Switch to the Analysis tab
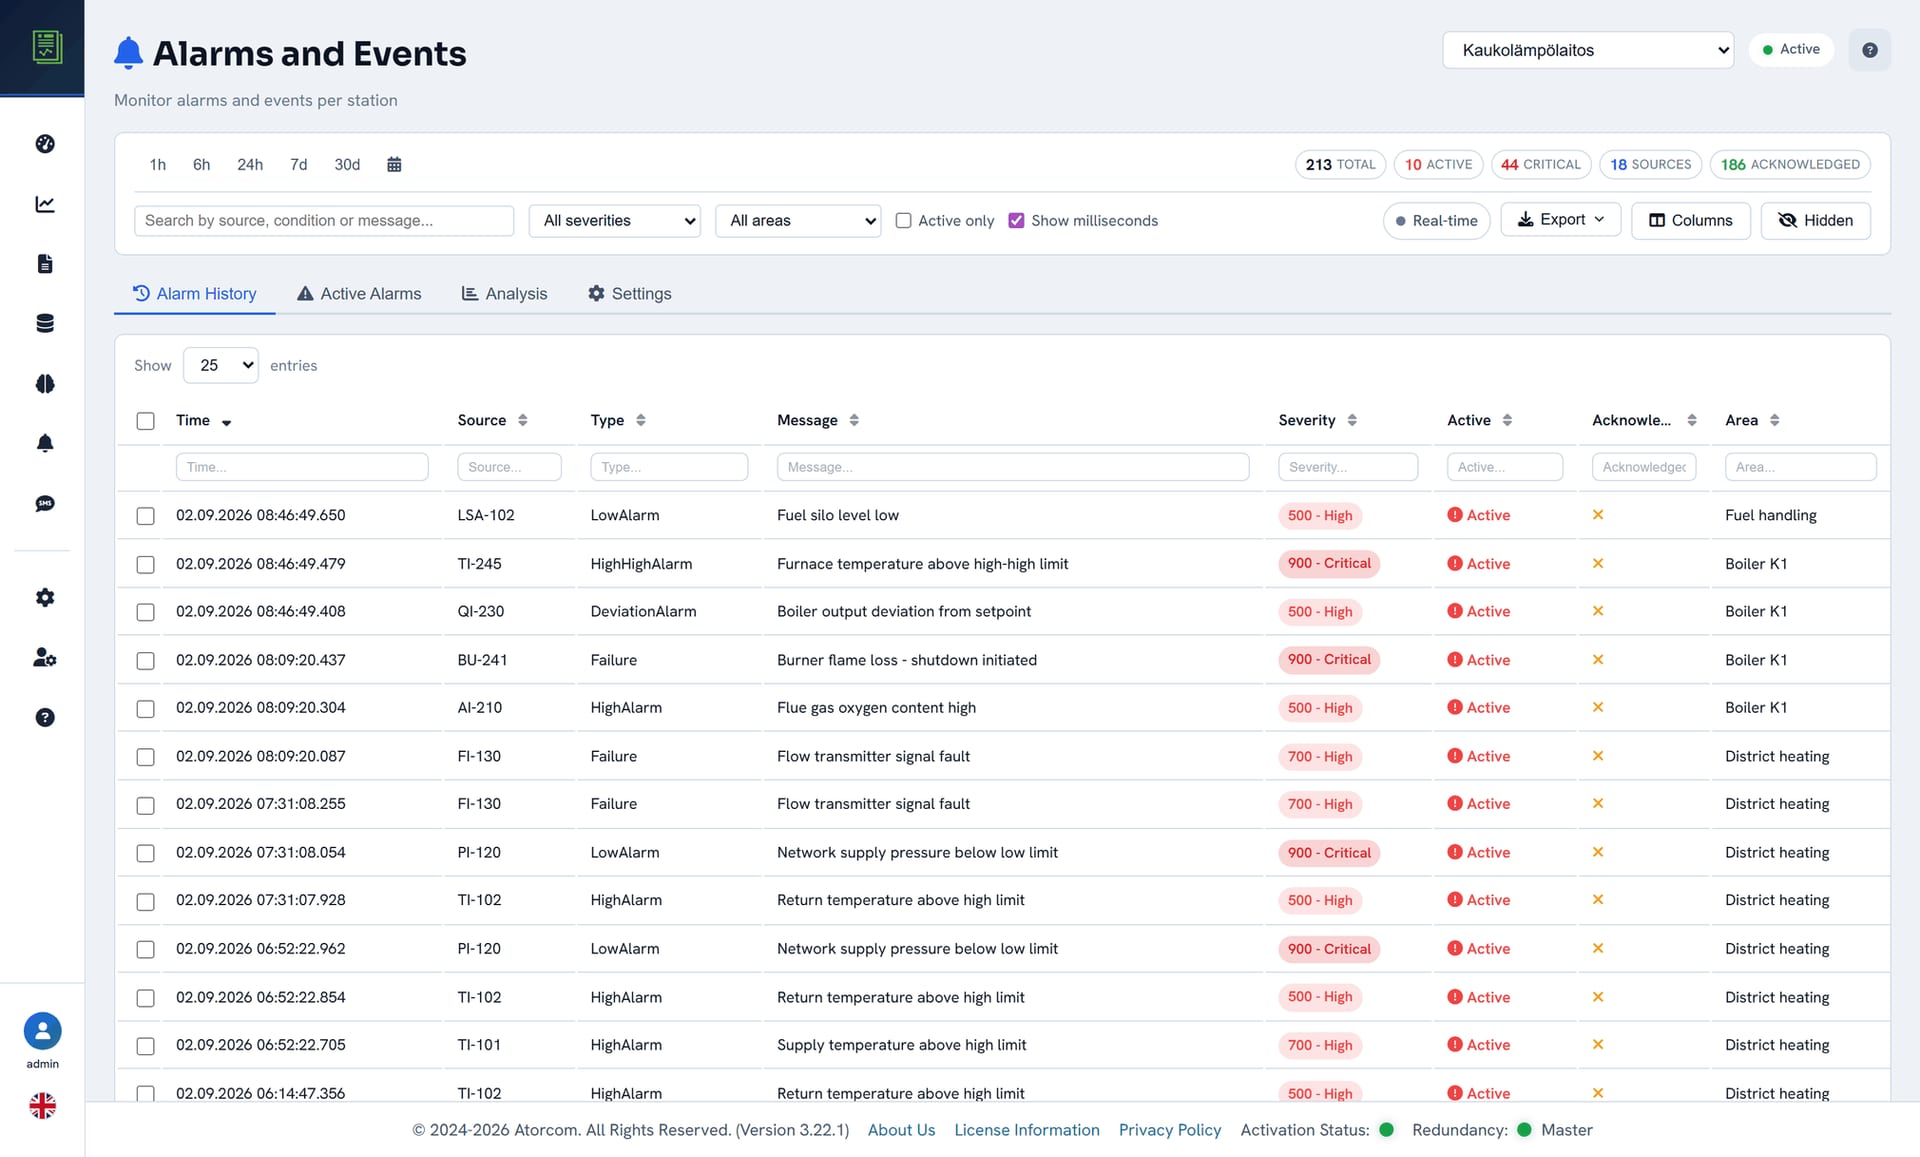 [504, 293]
